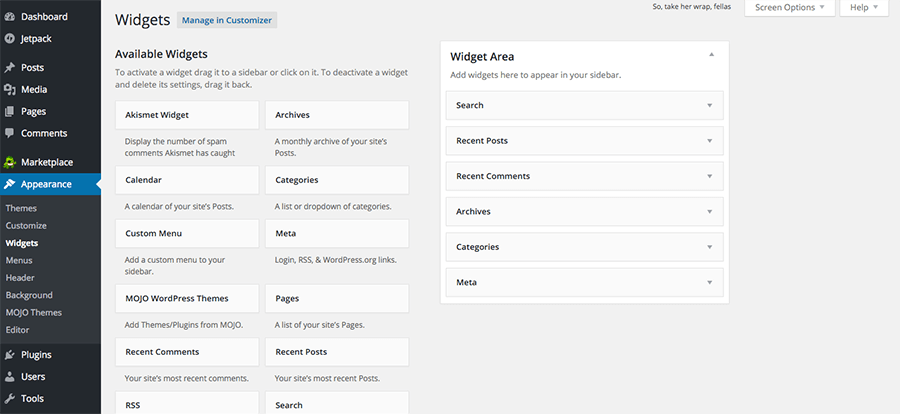900x414 pixels.
Task: Go to the Media menu
Action: [x=34, y=90]
